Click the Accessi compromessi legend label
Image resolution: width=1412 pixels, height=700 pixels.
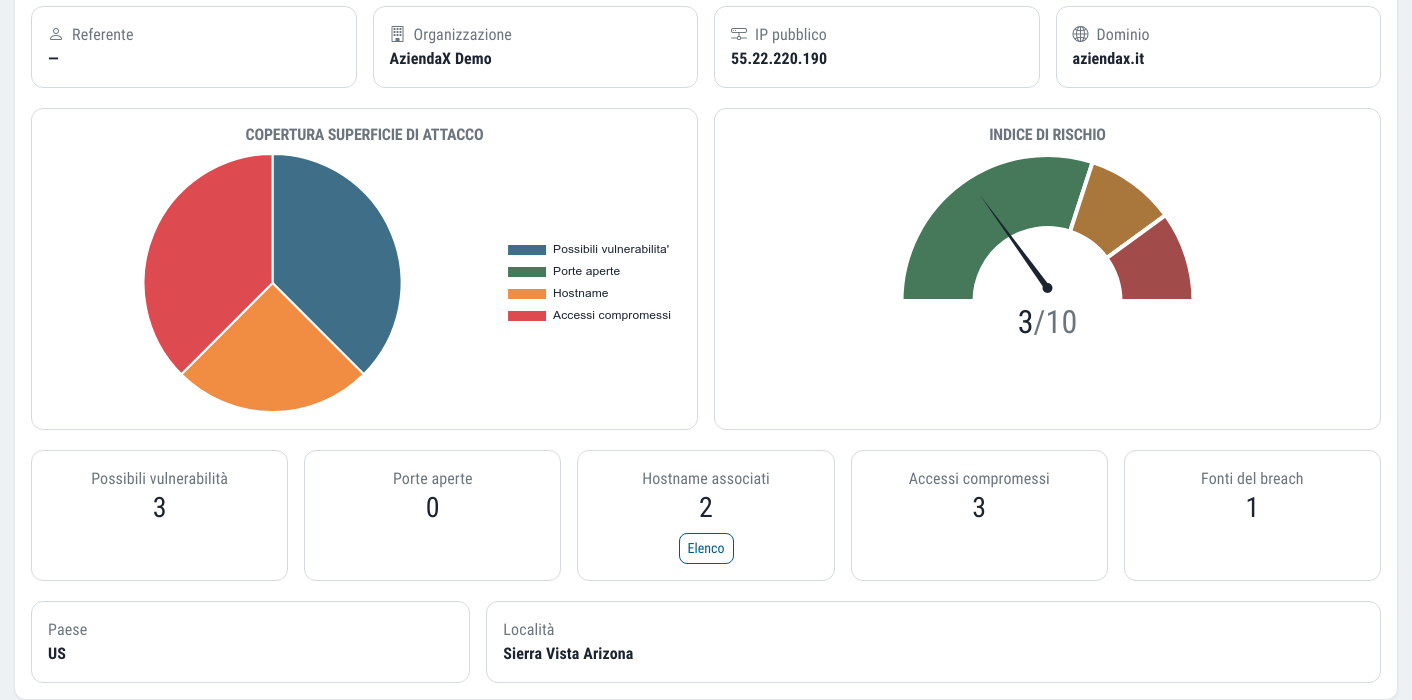tap(612, 315)
